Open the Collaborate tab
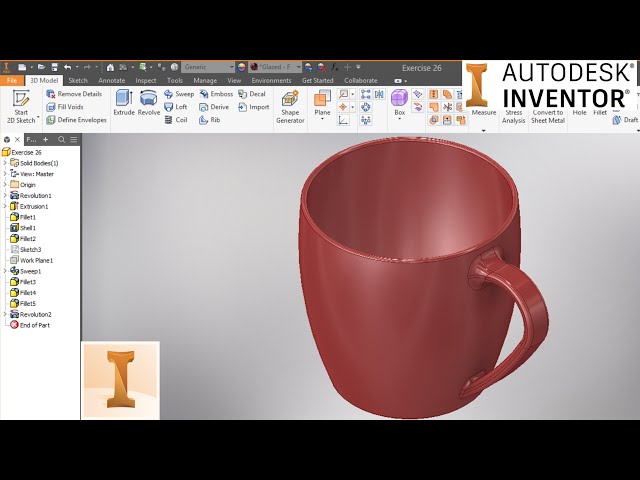 click(361, 80)
